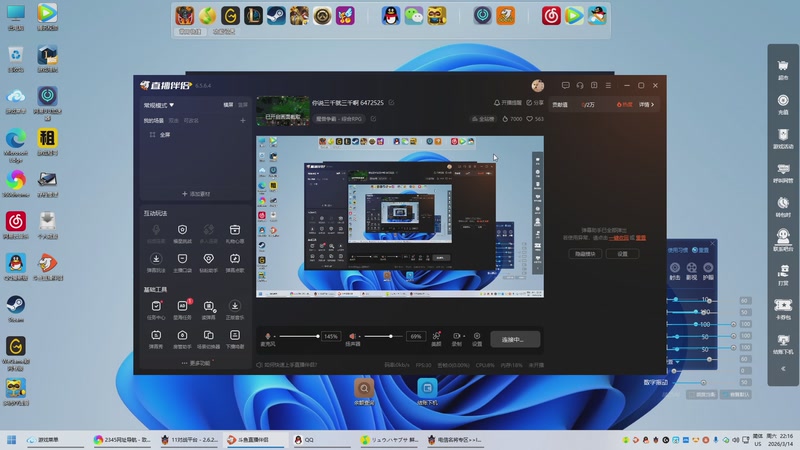Click the 开播提醒 bell notification
Screen dimensions: 800x450
(508, 103)
